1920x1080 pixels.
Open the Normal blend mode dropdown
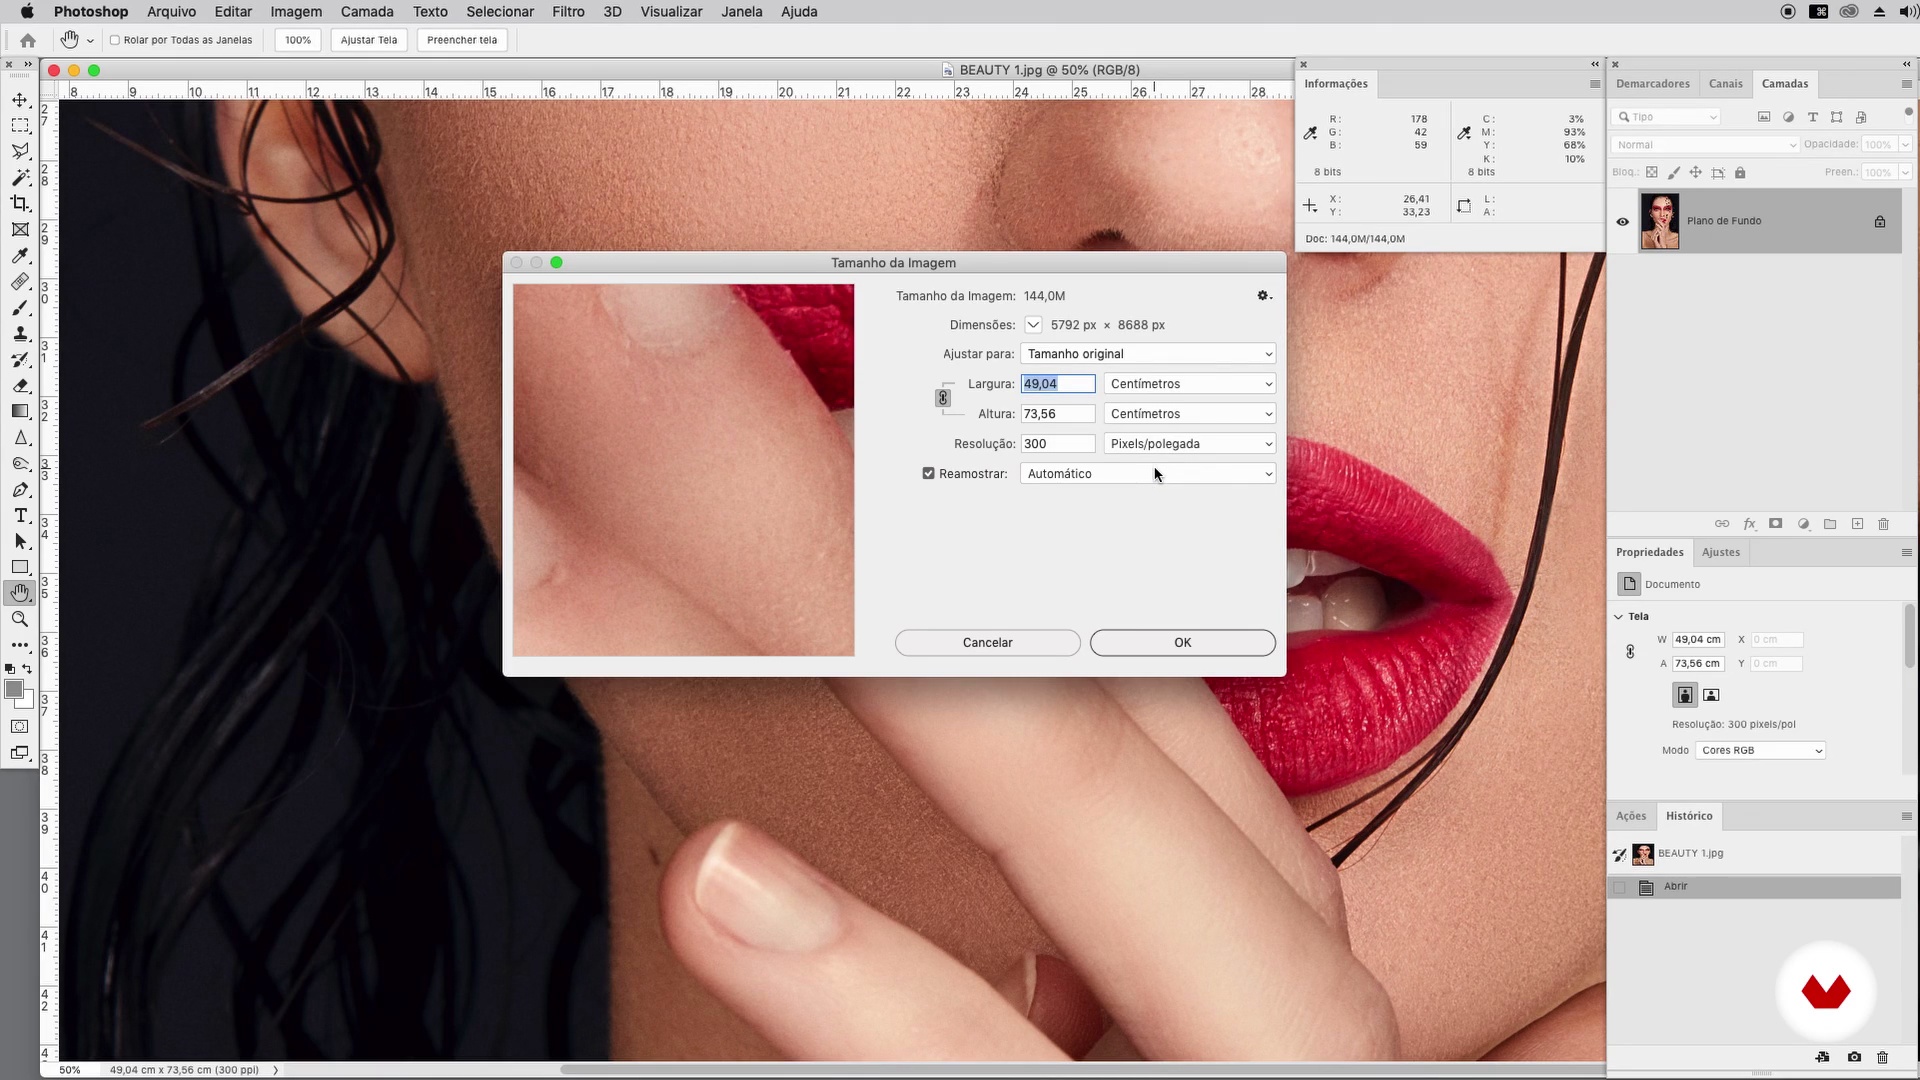point(1705,145)
